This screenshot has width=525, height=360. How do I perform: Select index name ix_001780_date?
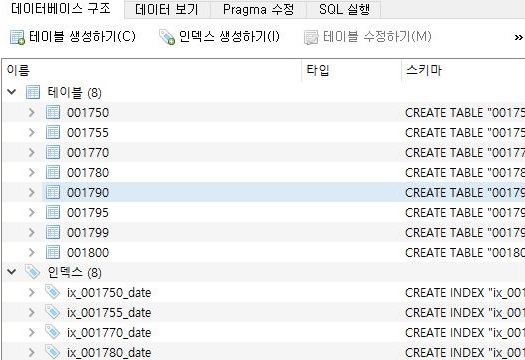(x=109, y=353)
